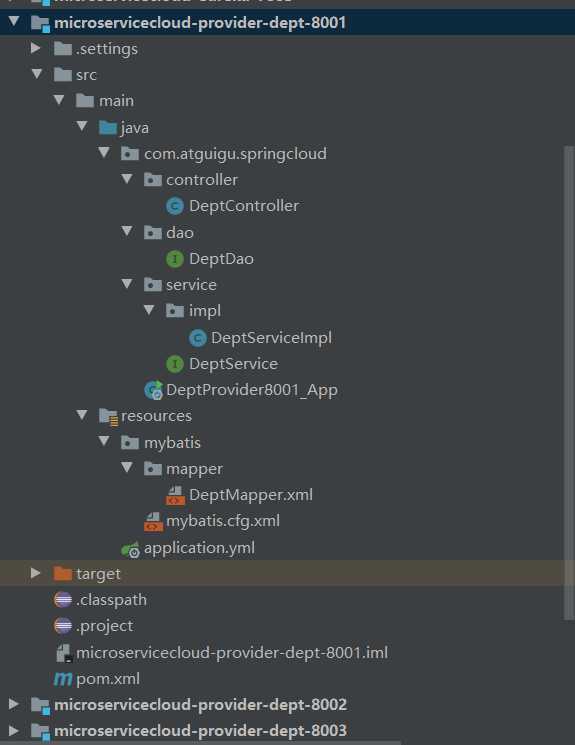This screenshot has height=745, width=575.
Task: Click the main folder icon
Action: tap(85, 101)
